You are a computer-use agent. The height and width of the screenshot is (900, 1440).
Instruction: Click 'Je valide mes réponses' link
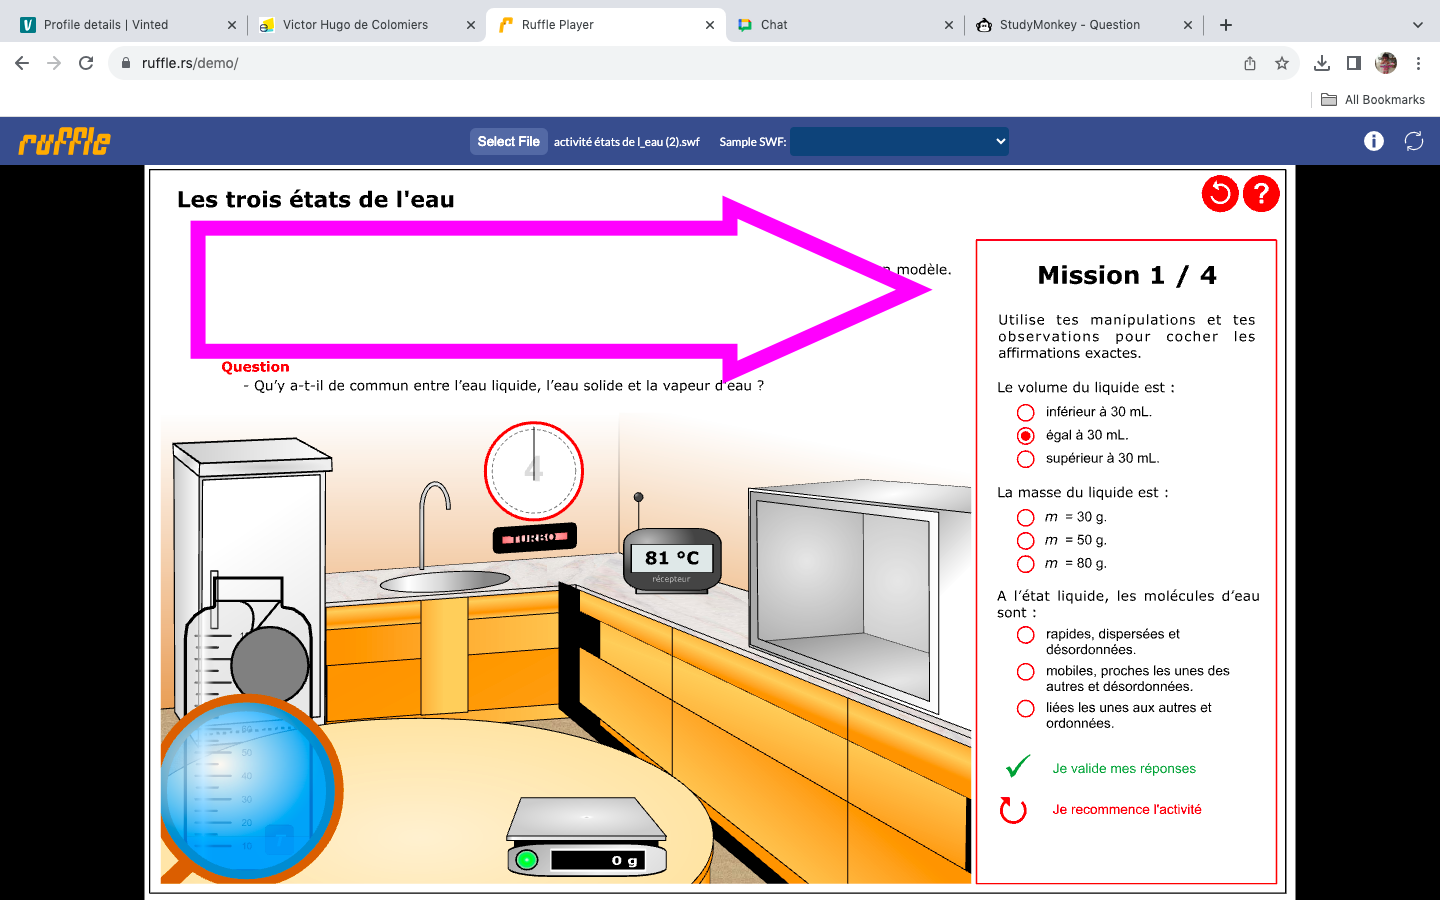pos(1124,768)
